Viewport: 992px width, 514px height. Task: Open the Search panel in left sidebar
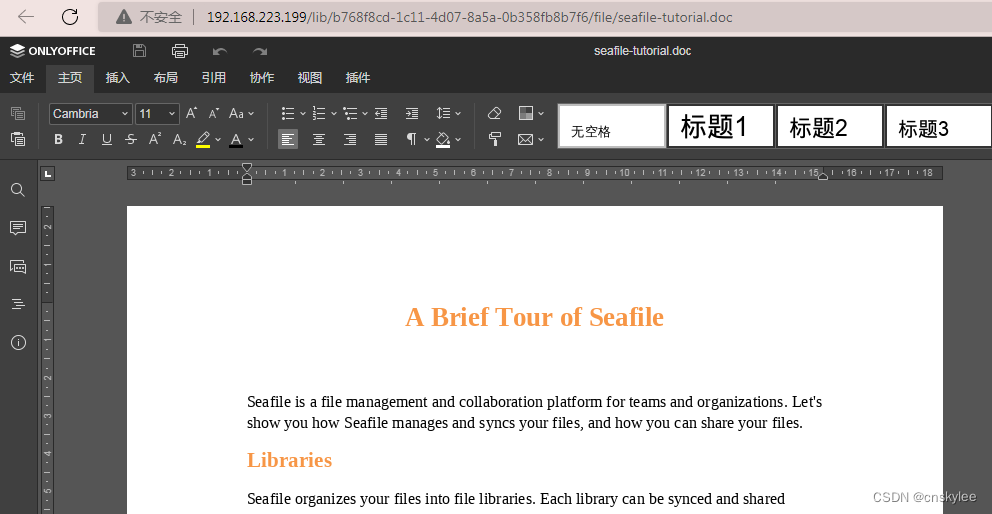pyautogui.click(x=18, y=190)
